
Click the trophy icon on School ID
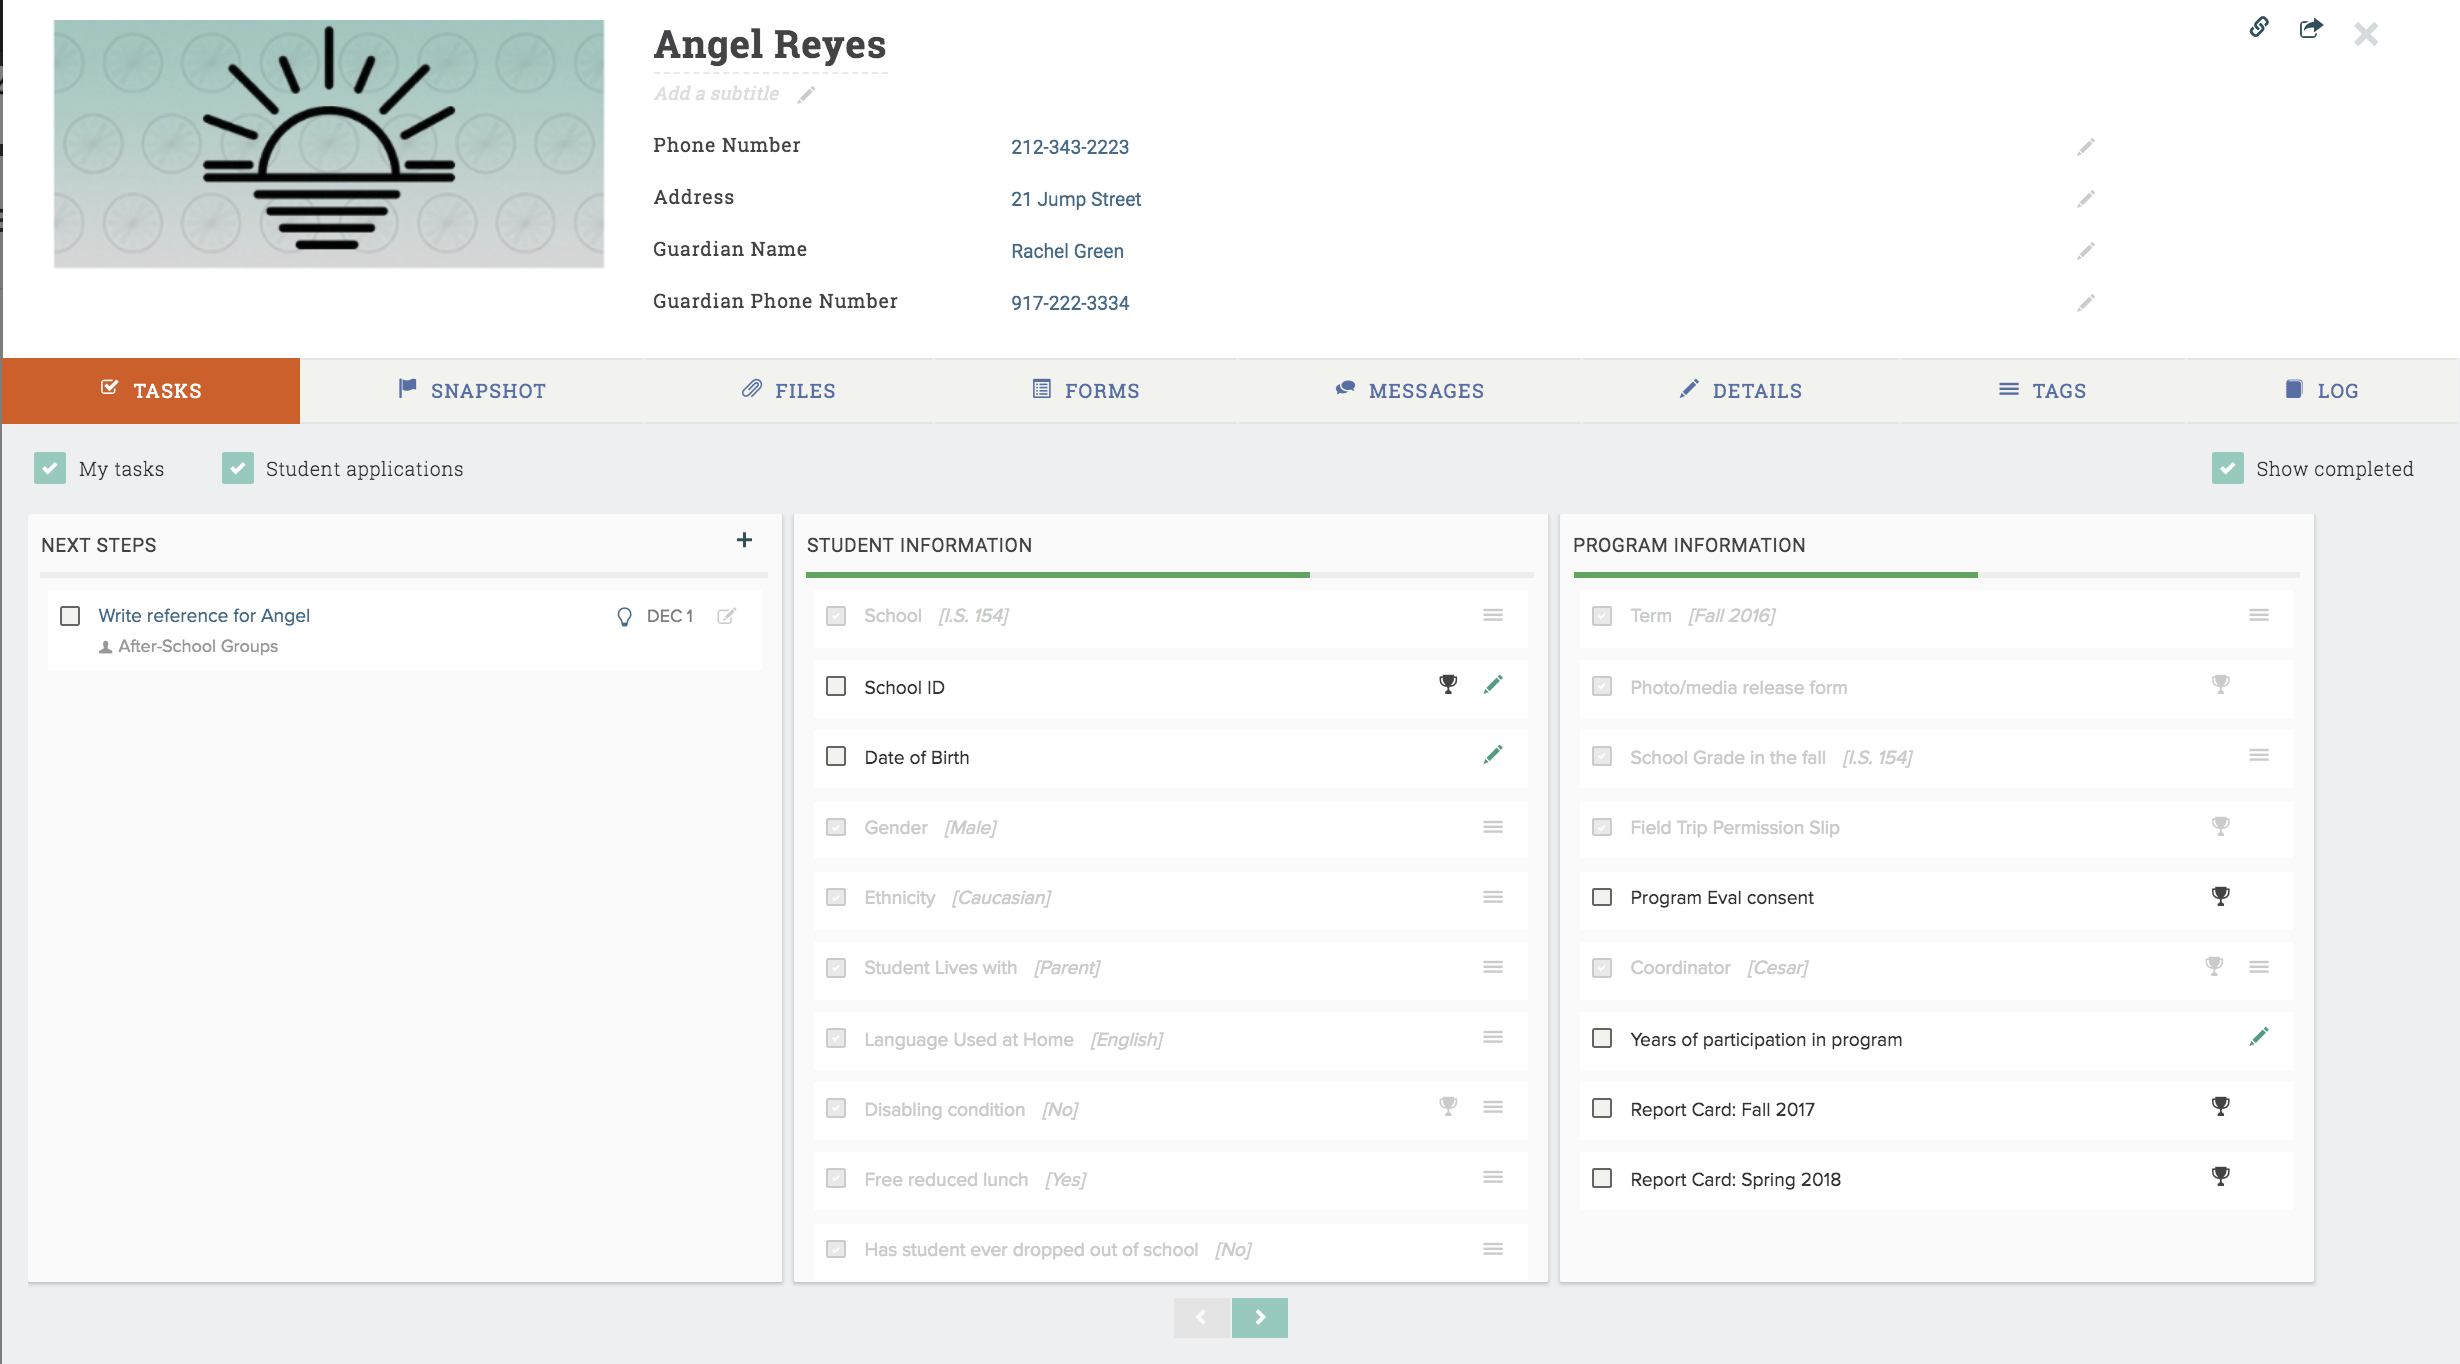click(x=1447, y=685)
